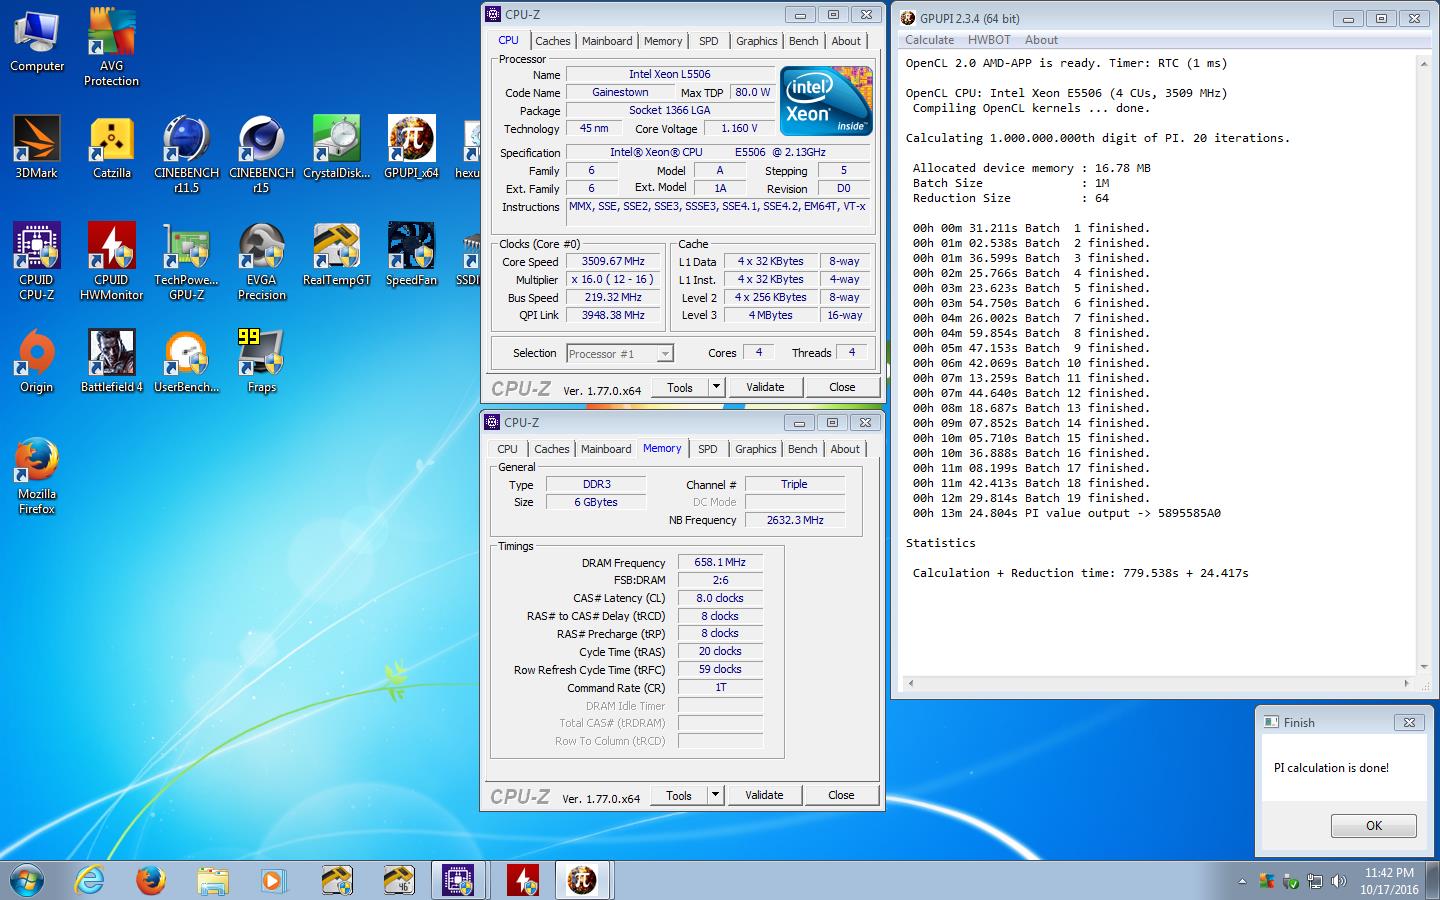Open Windows Media Player from taskbar

tap(273, 880)
